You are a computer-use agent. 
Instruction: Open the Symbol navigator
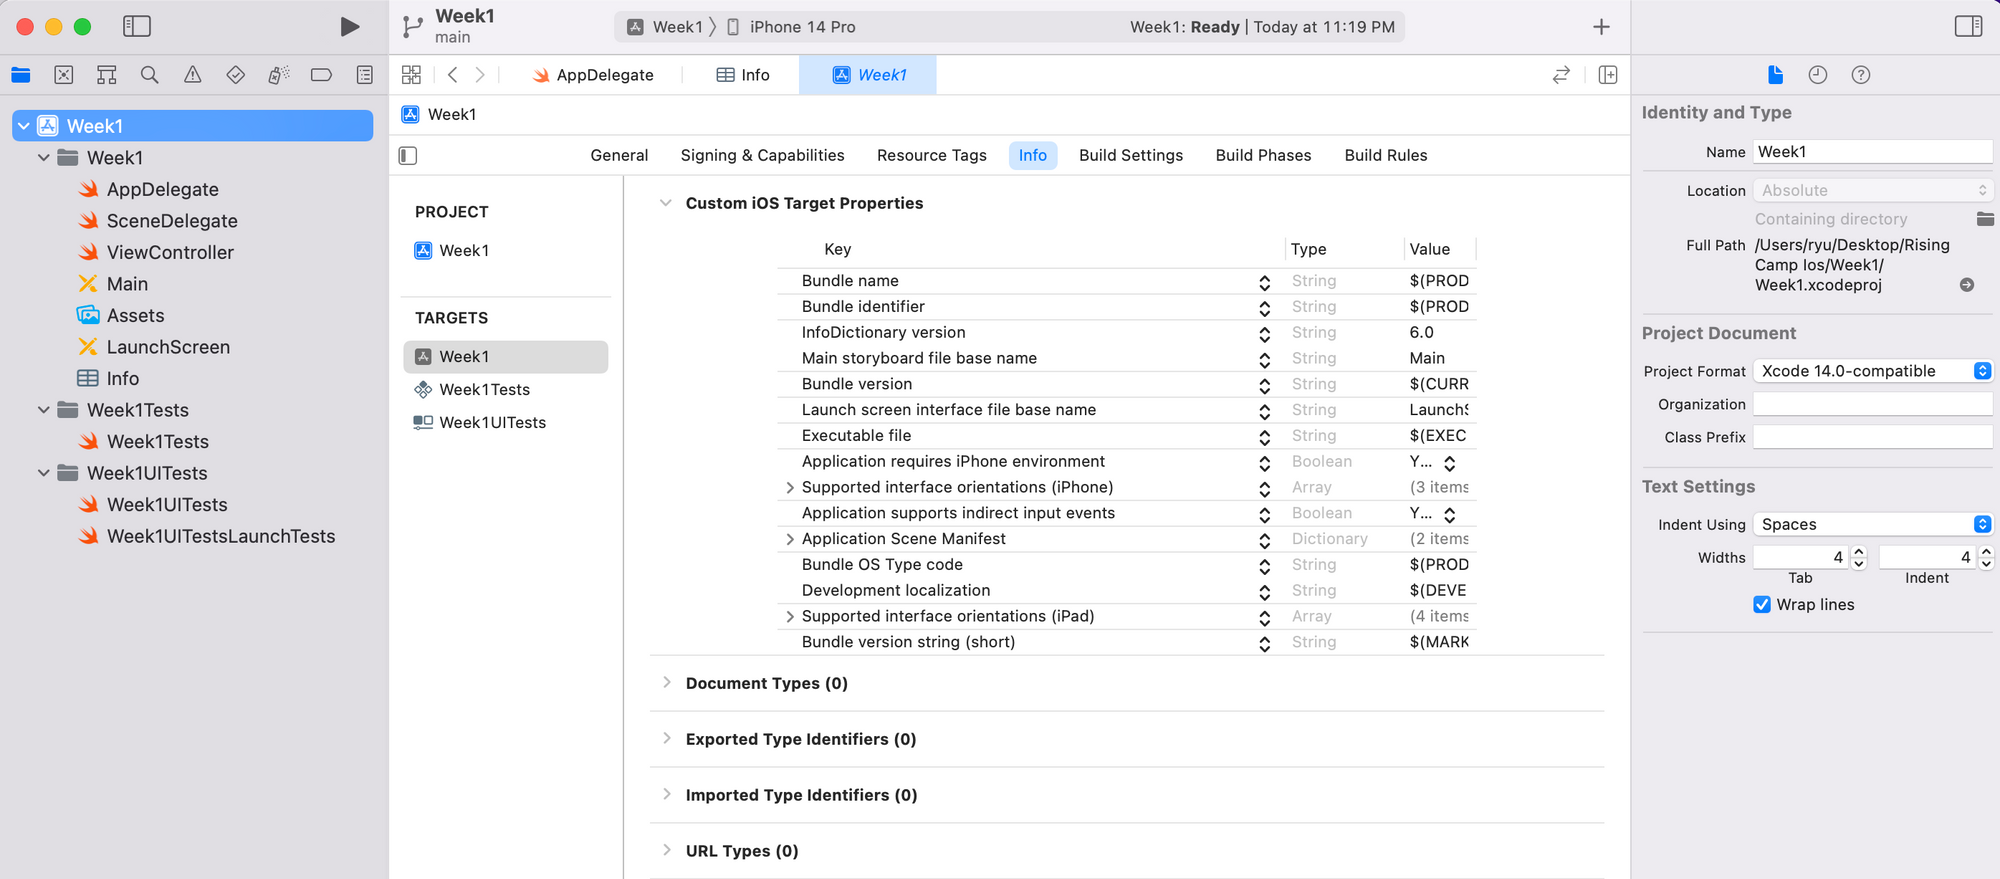[107, 75]
